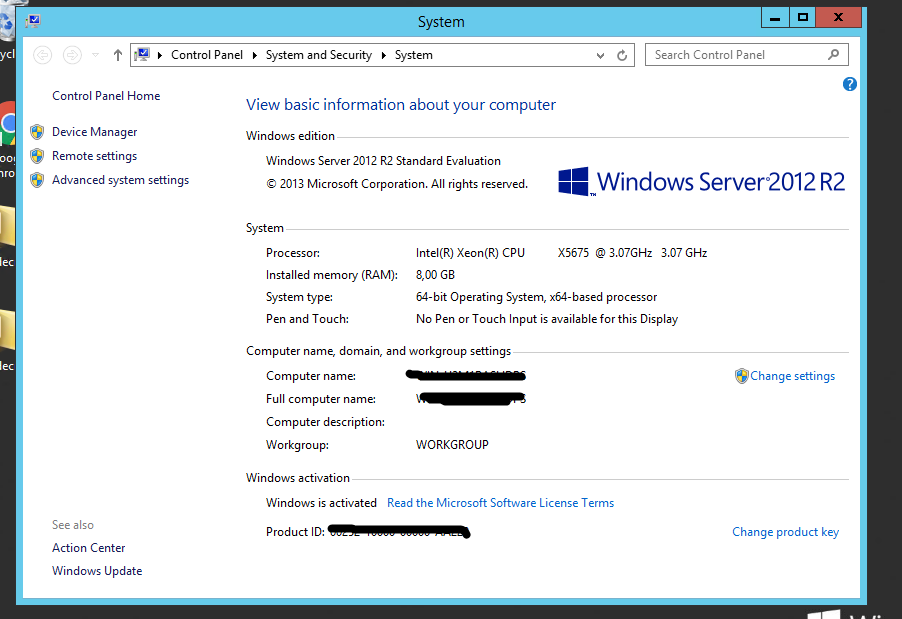Click the No Pen or Touch Input text
Image resolution: width=902 pixels, height=619 pixels.
click(x=546, y=319)
